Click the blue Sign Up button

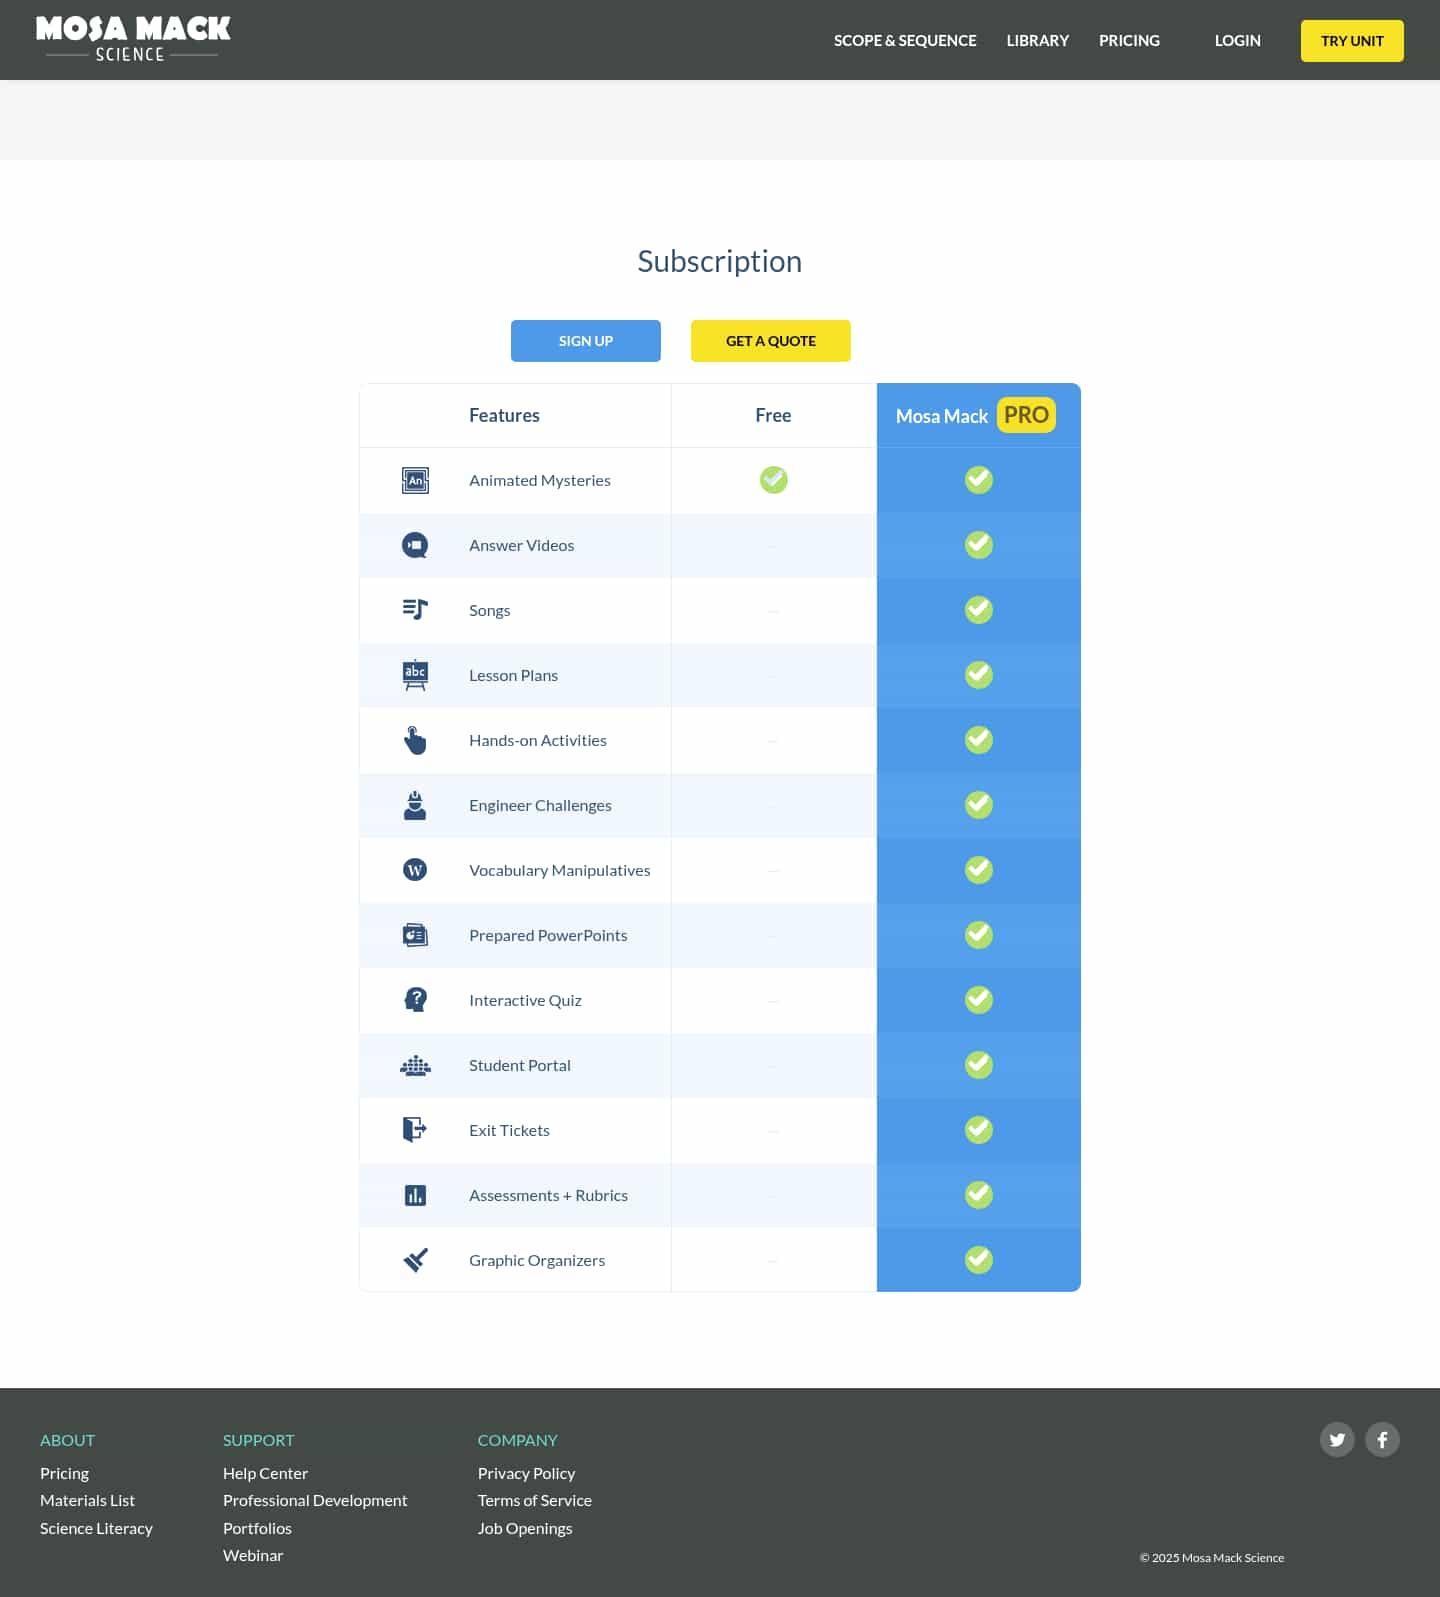coord(586,341)
